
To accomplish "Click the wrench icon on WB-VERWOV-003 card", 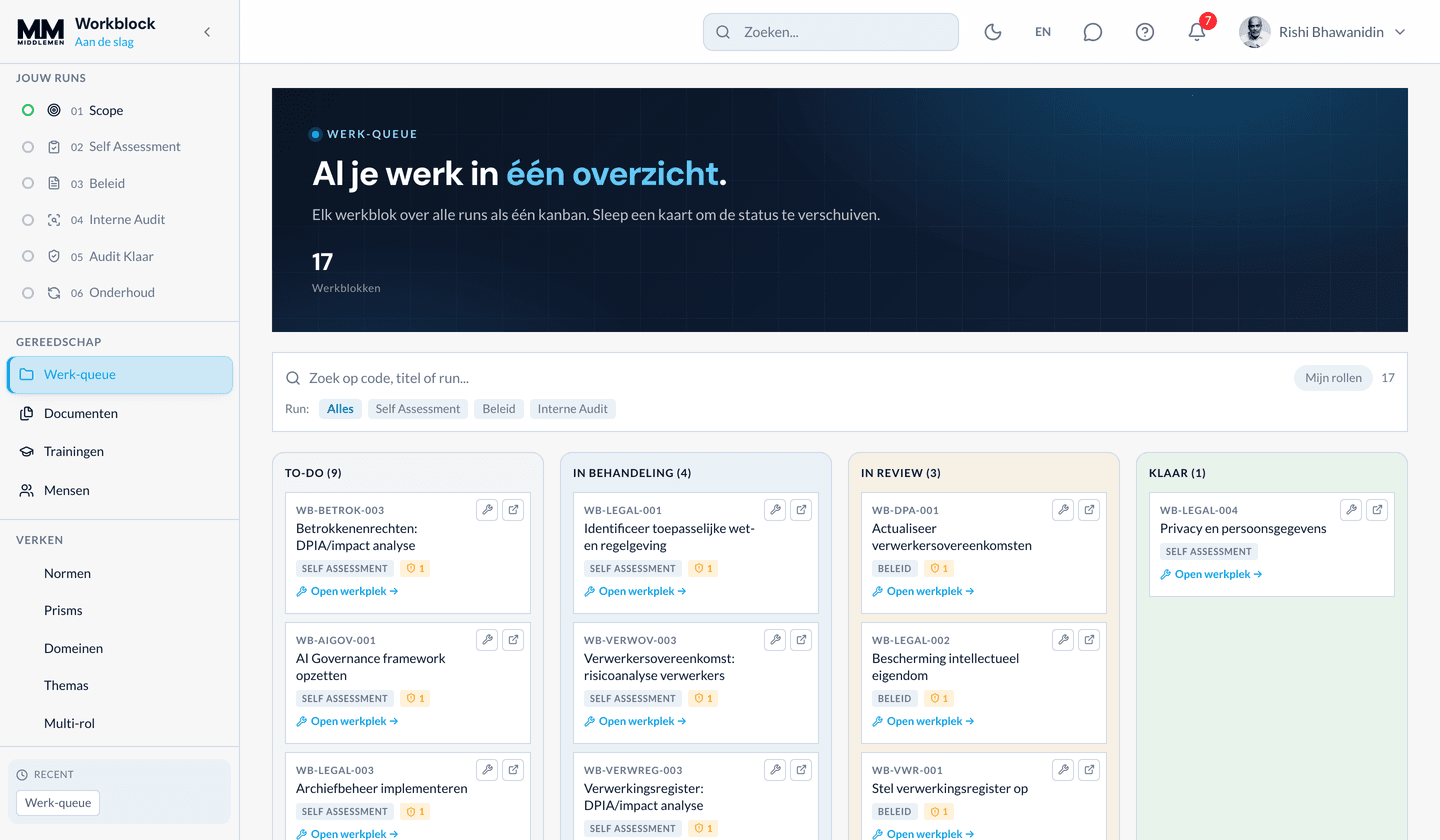I will pos(775,640).
